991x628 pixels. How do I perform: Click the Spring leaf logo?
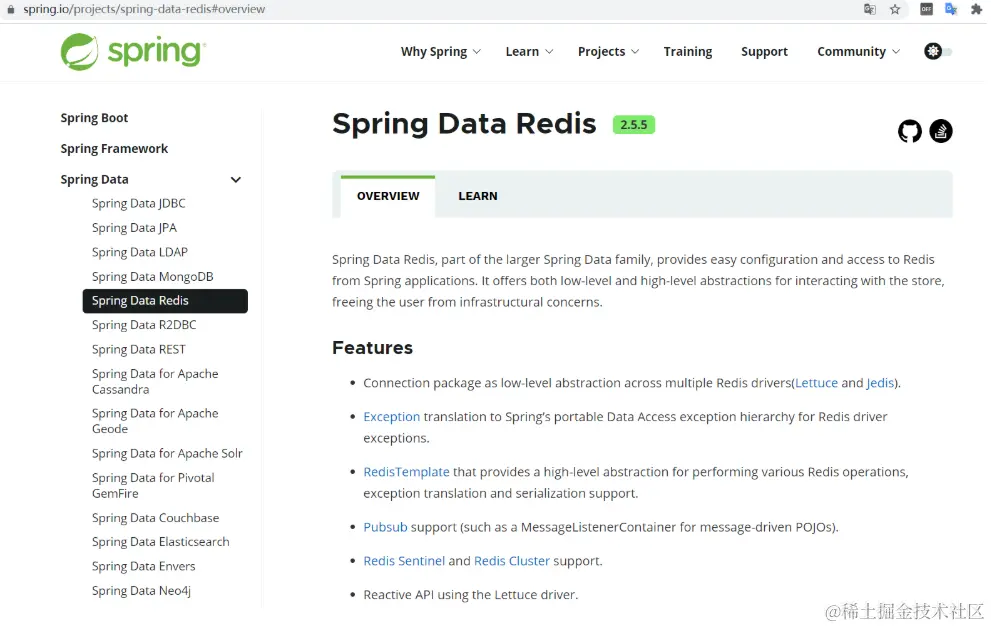79,52
